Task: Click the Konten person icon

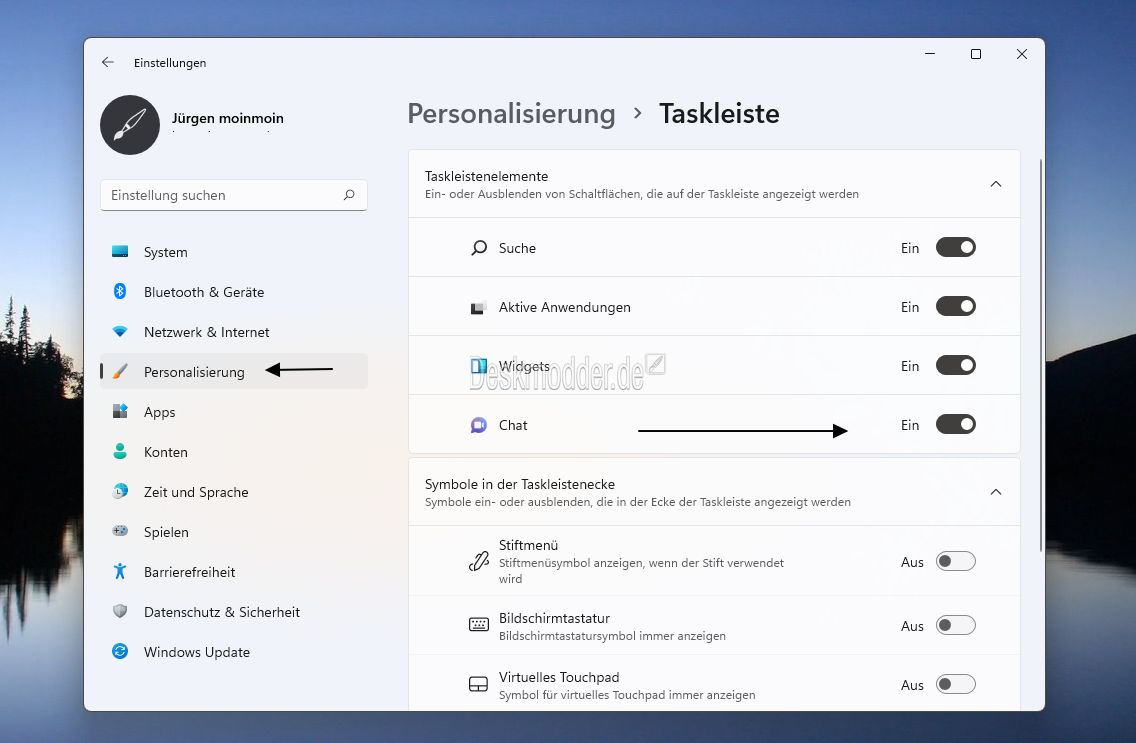Action: [120, 451]
